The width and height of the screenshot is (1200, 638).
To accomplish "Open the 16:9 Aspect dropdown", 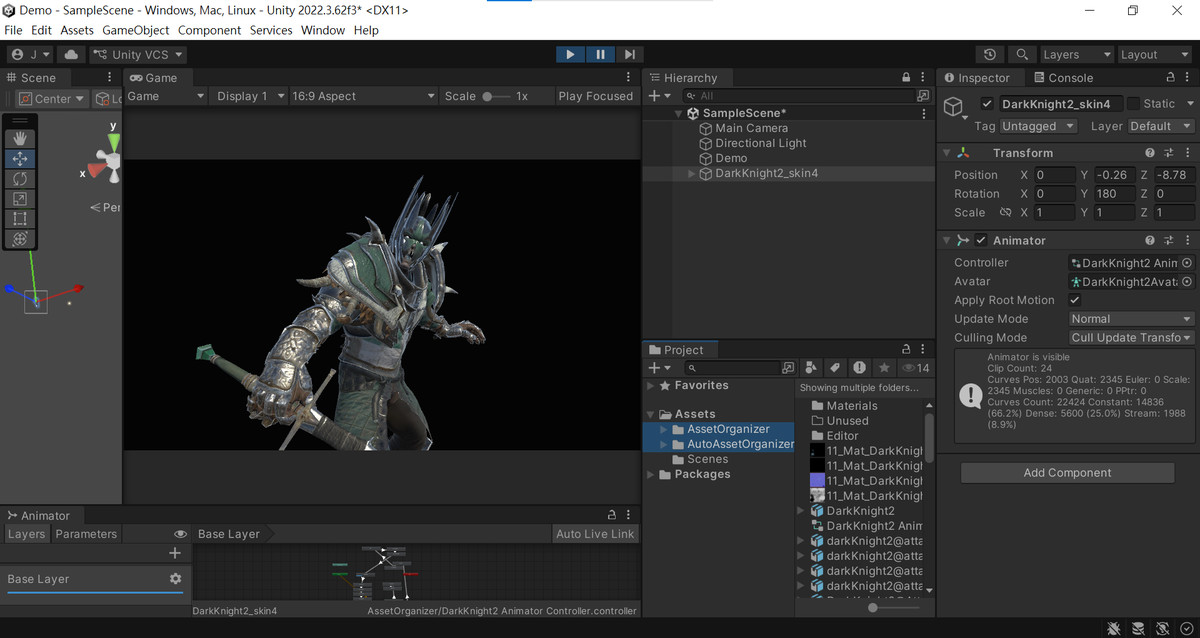I will pyautogui.click(x=363, y=96).
